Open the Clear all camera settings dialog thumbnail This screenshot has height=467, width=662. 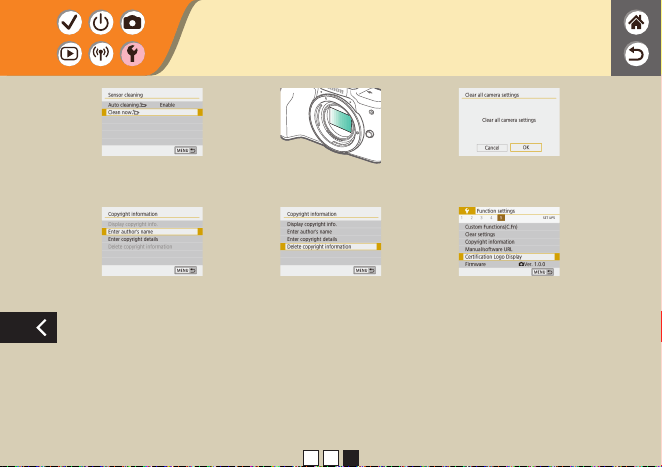coord(509,122)
